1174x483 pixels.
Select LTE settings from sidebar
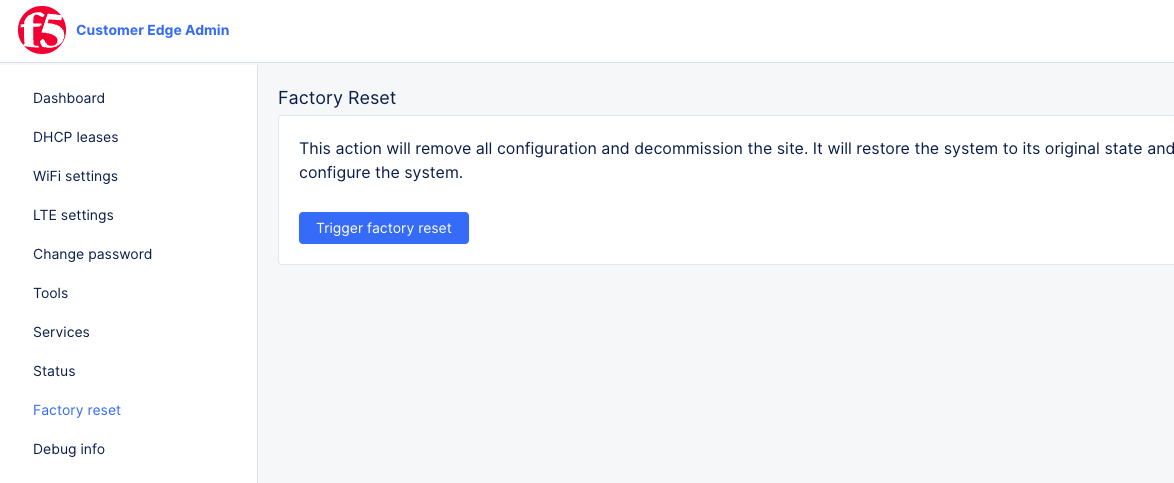[x=73, y=215]
